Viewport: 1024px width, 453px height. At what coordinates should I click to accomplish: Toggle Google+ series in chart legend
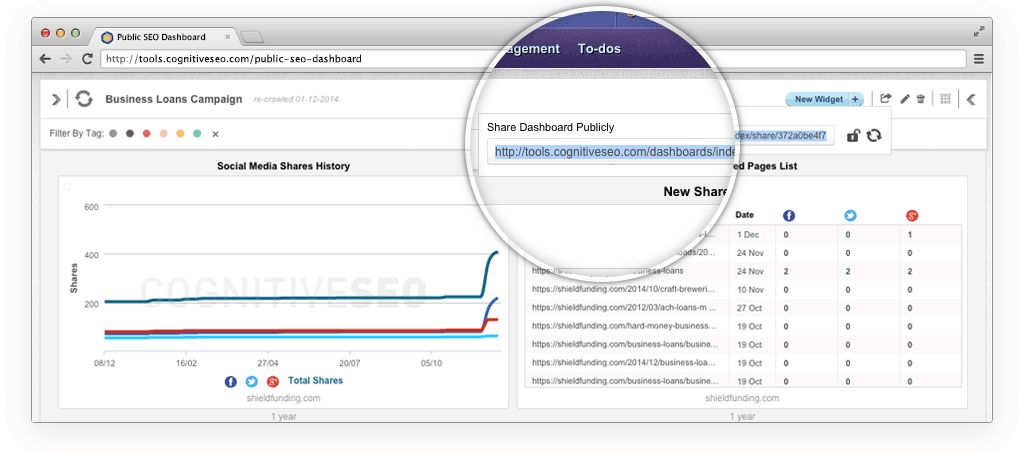tap(273, 382)
